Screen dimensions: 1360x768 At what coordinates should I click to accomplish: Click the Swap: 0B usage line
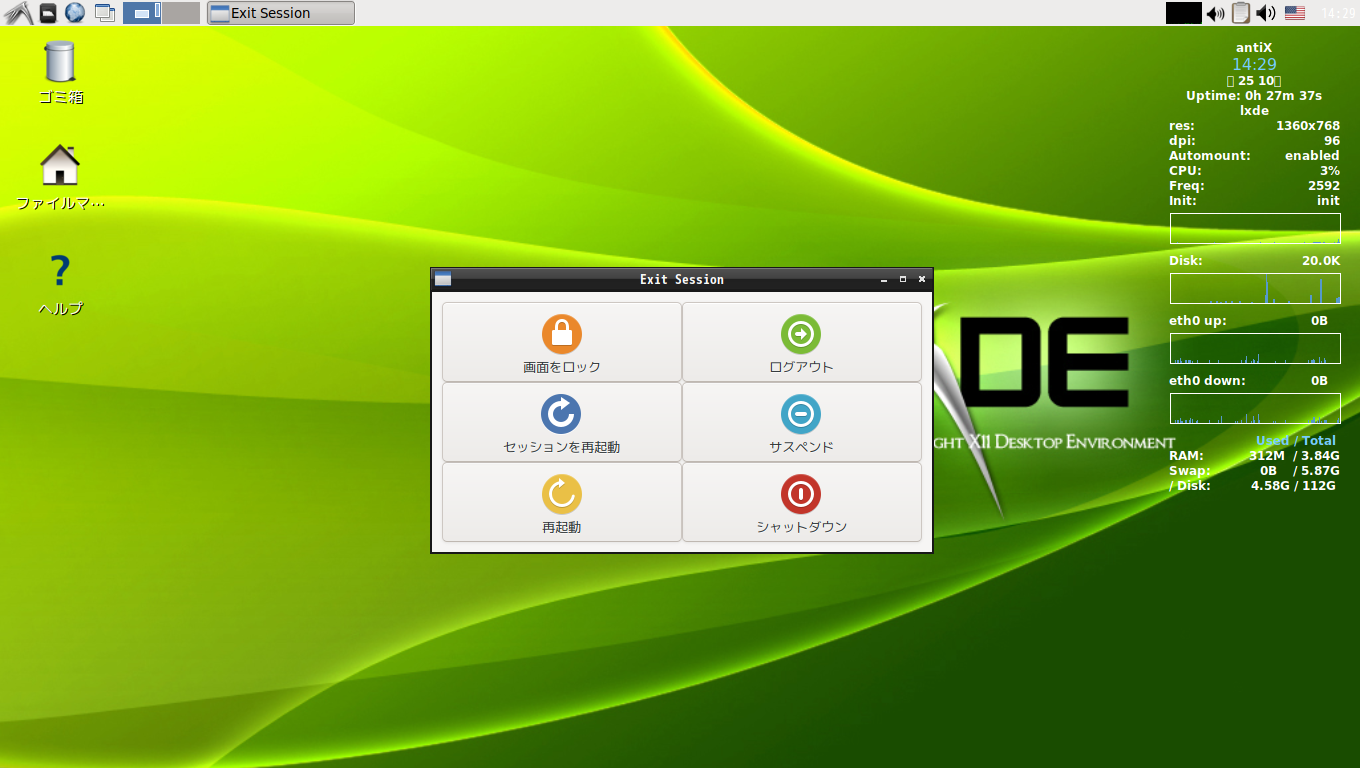(1254, 471)
